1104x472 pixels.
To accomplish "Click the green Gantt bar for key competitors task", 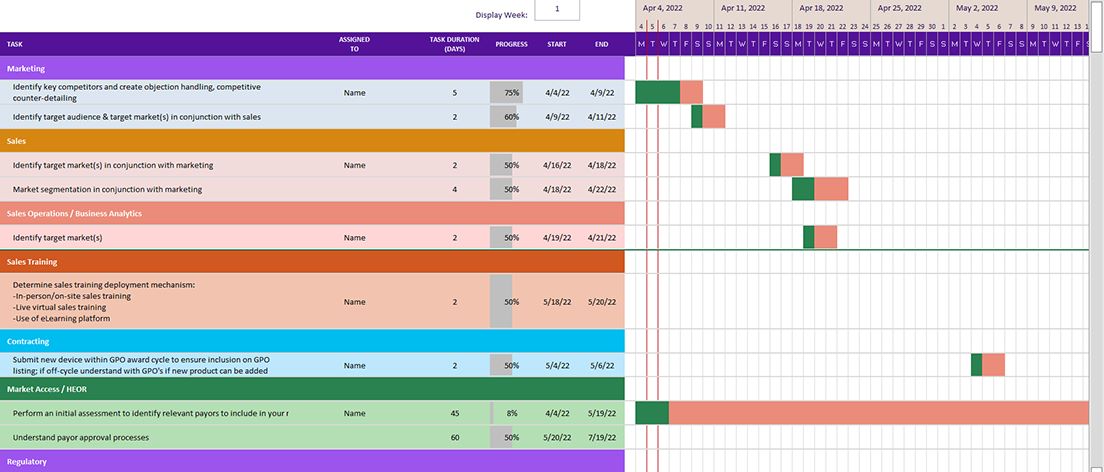I will [x=658, y=92].
